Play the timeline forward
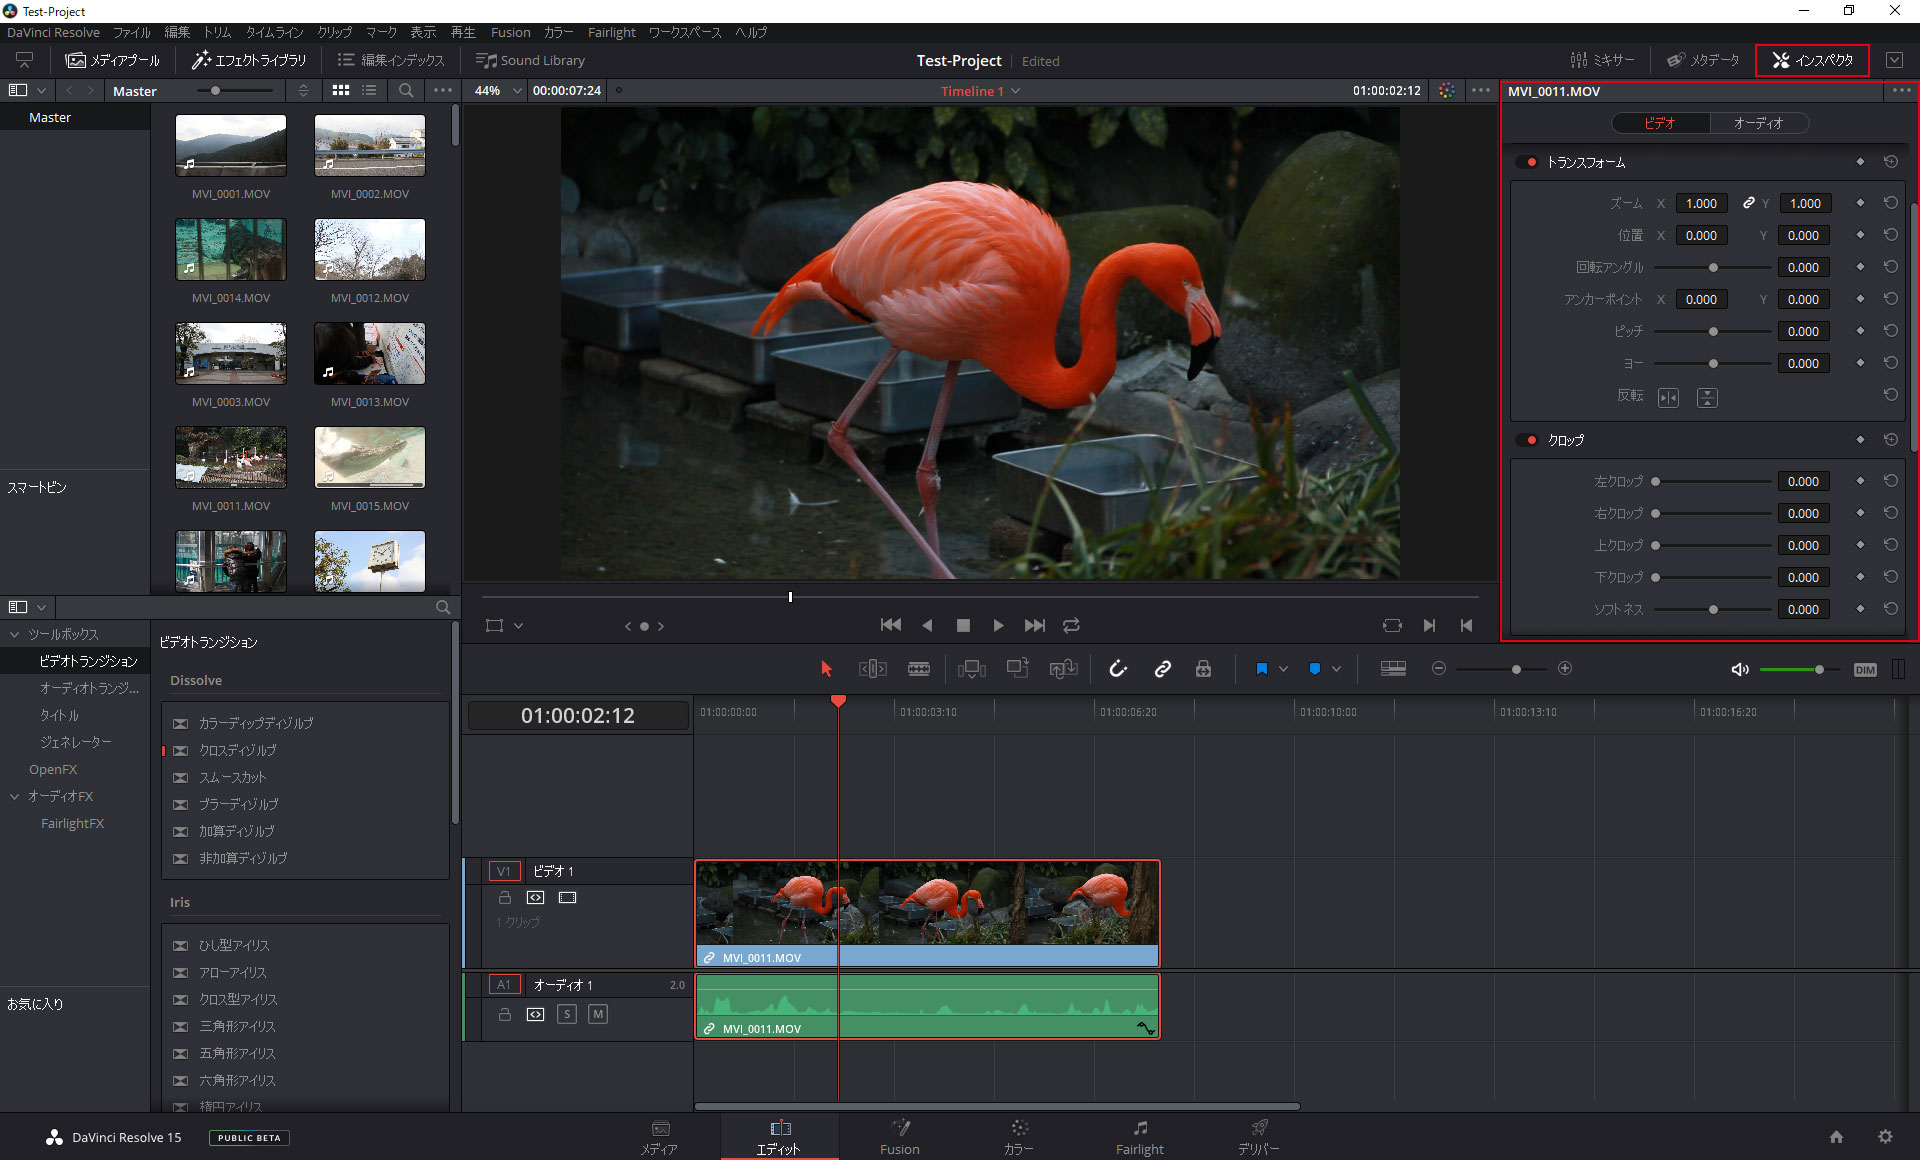1920x1160 pixels. coord(998,625)
